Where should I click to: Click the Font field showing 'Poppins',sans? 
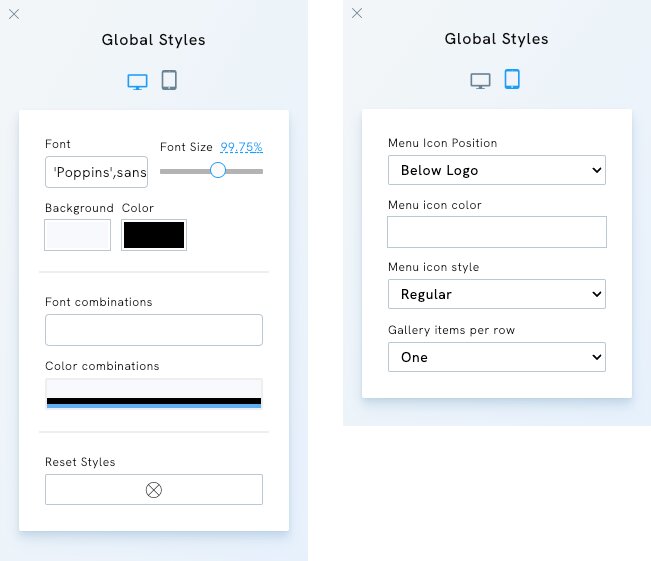[x=96, y=172]
